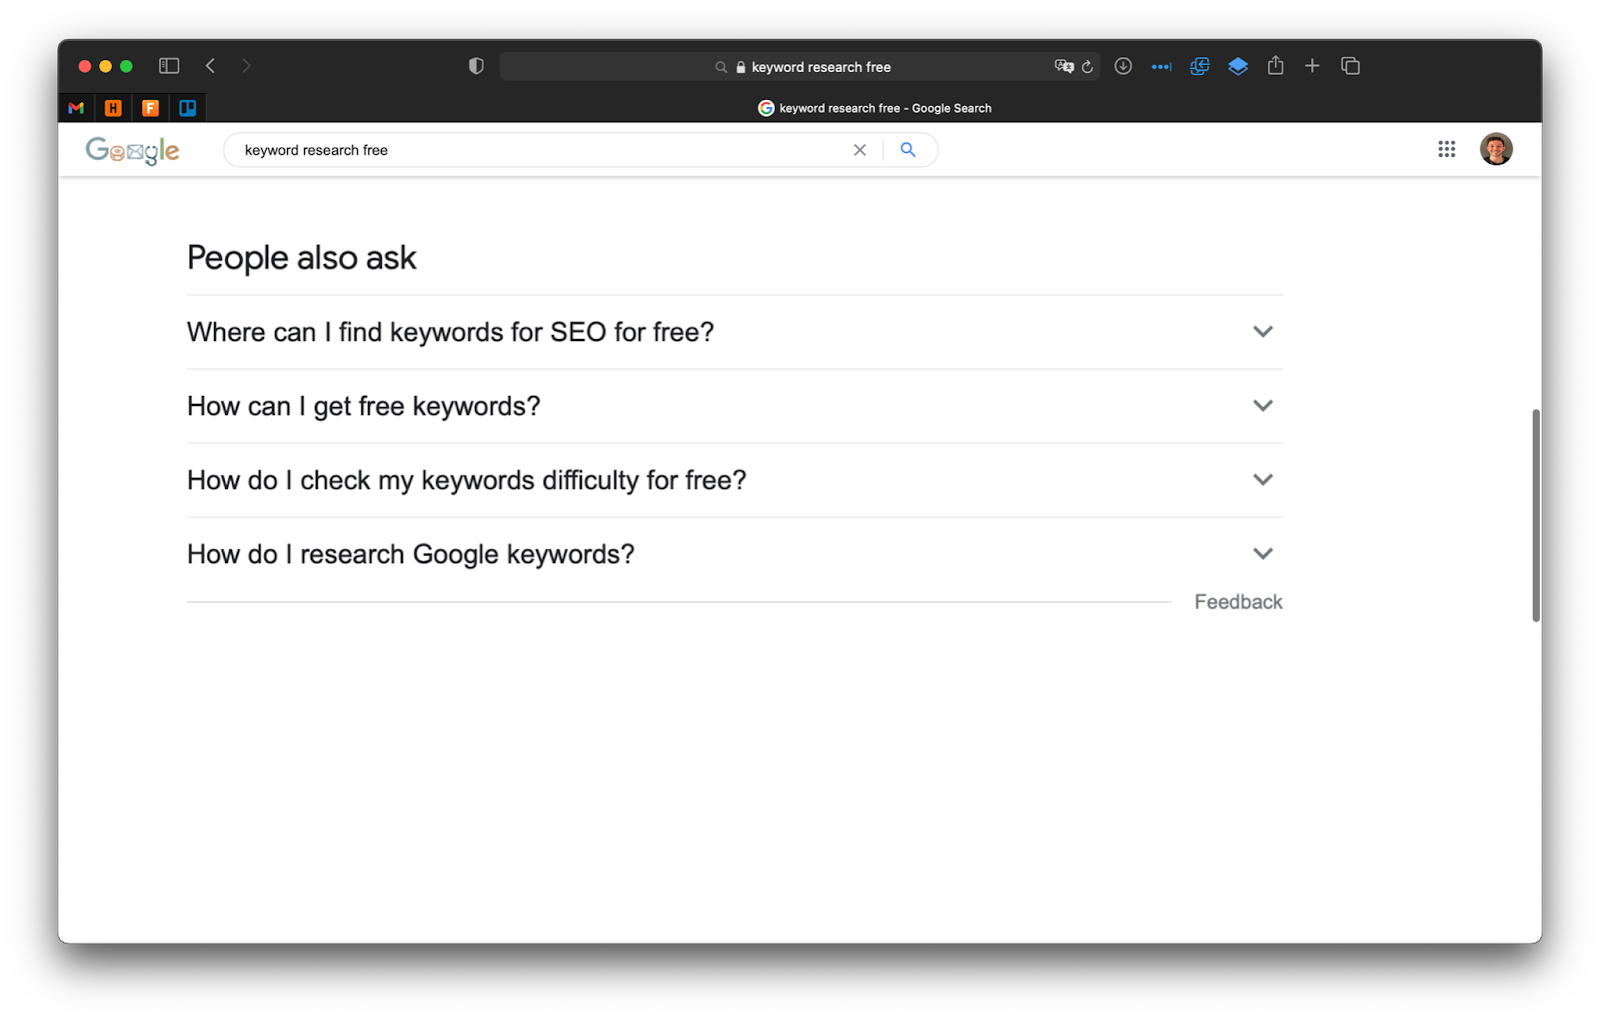Image resolution: width=1600 pixels, height=1020 pixels.
Task: Click the Feedback link
Action: (1238, 602)
